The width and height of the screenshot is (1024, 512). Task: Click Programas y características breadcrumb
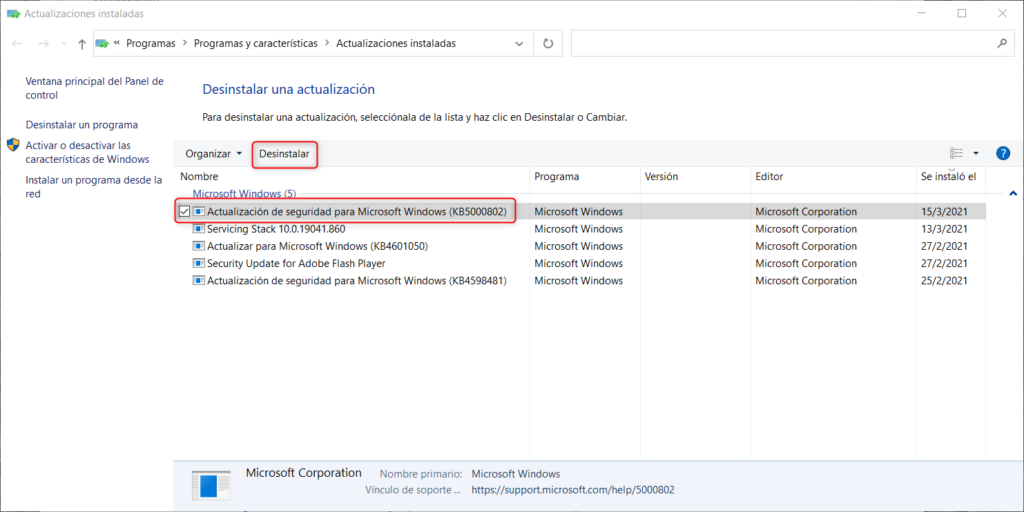tap(256, 44)
